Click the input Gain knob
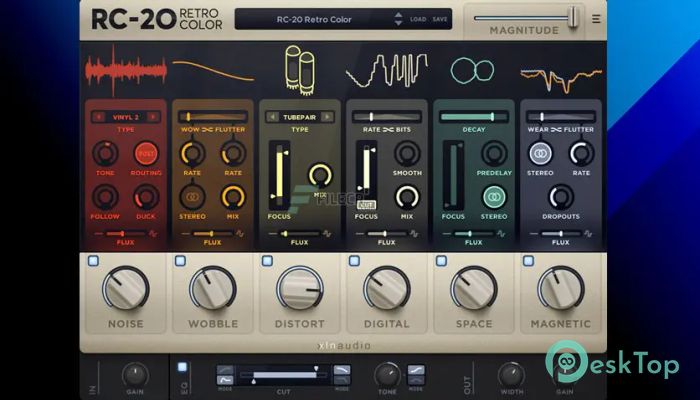 pyautogui.click(x=135, y=374)
